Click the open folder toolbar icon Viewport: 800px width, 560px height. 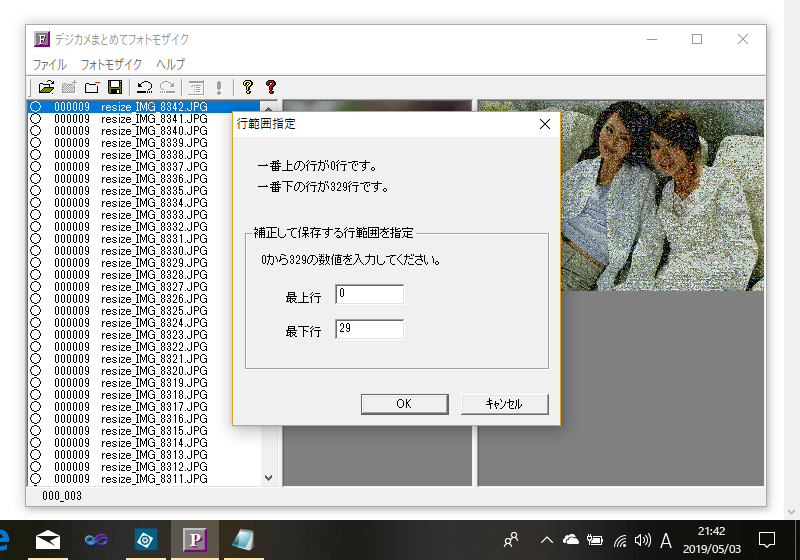click(46, 88)
